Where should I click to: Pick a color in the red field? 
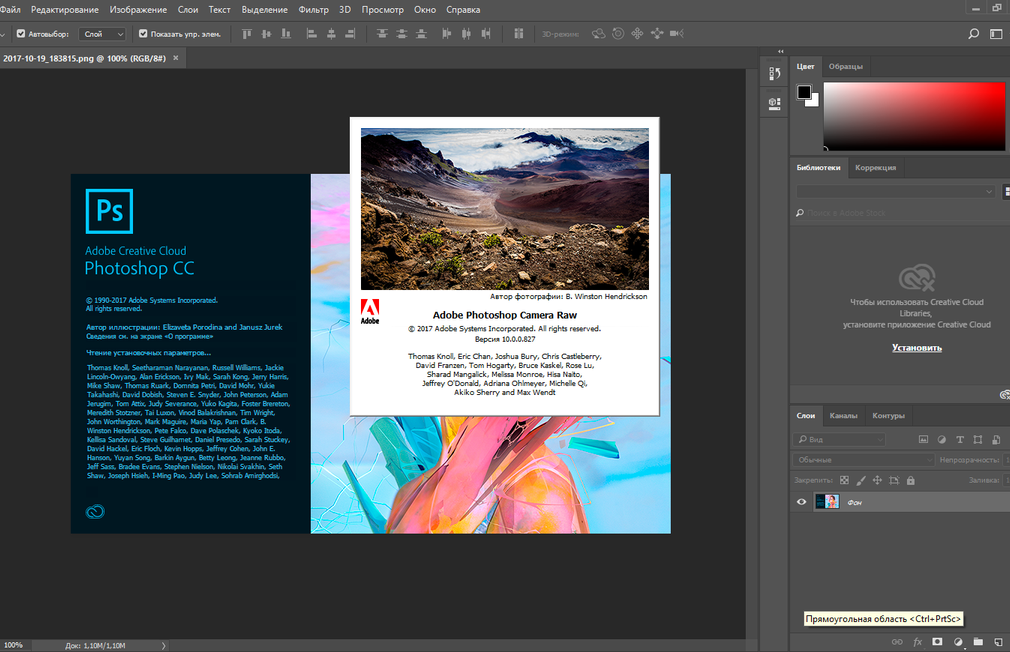click(x=914, y=116)
